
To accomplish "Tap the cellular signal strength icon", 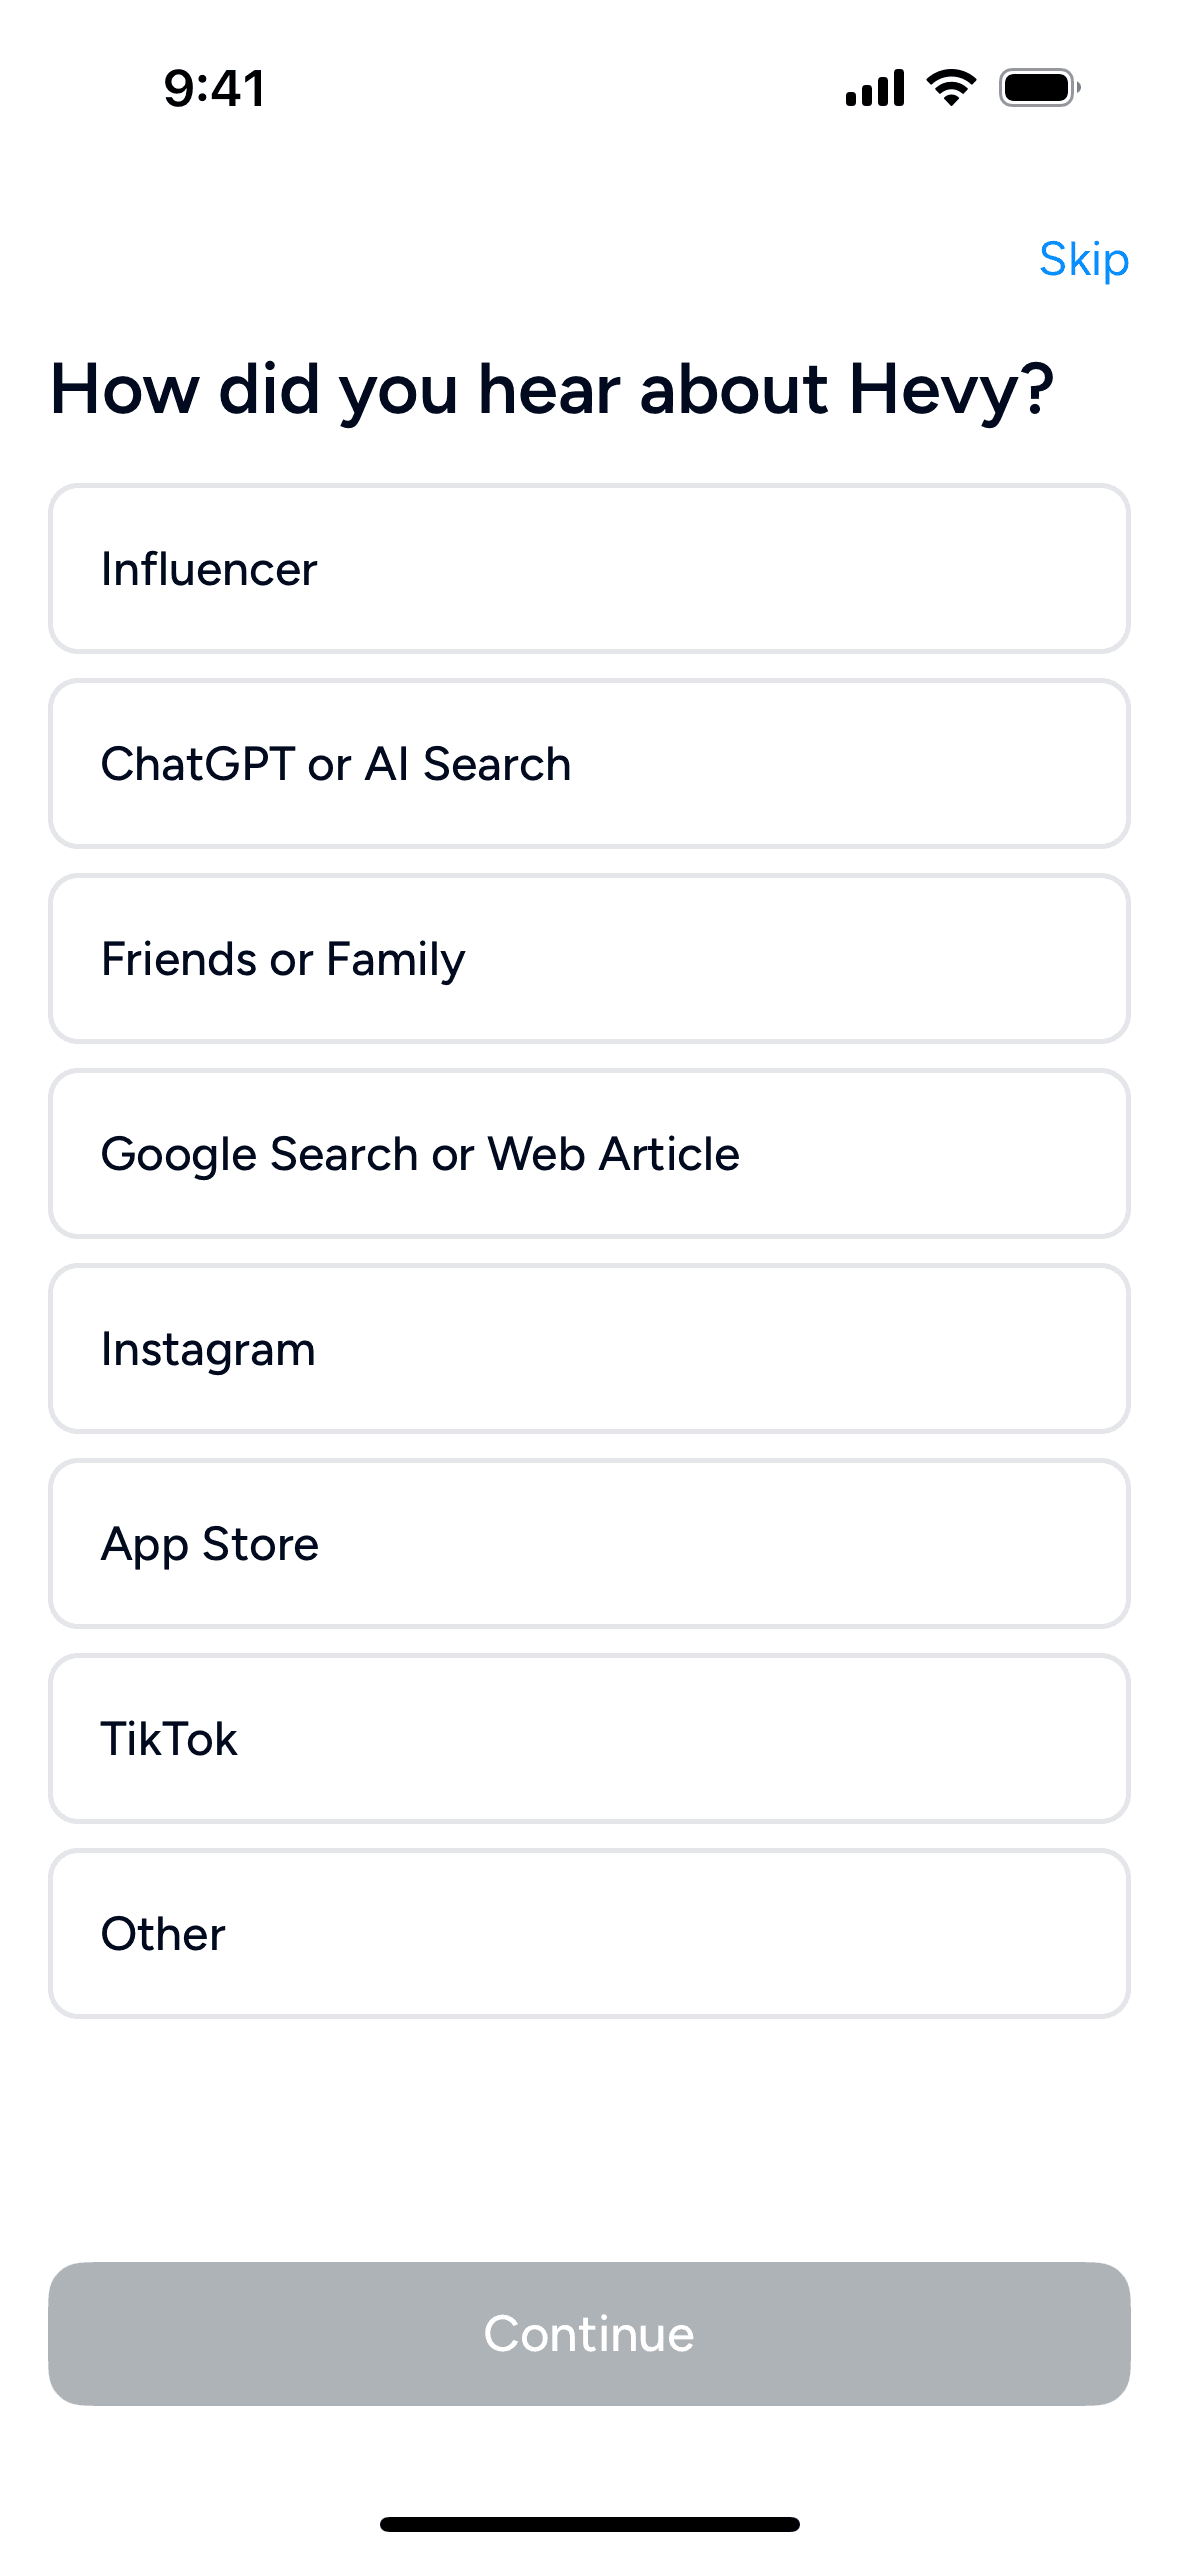I will point(875,88).
